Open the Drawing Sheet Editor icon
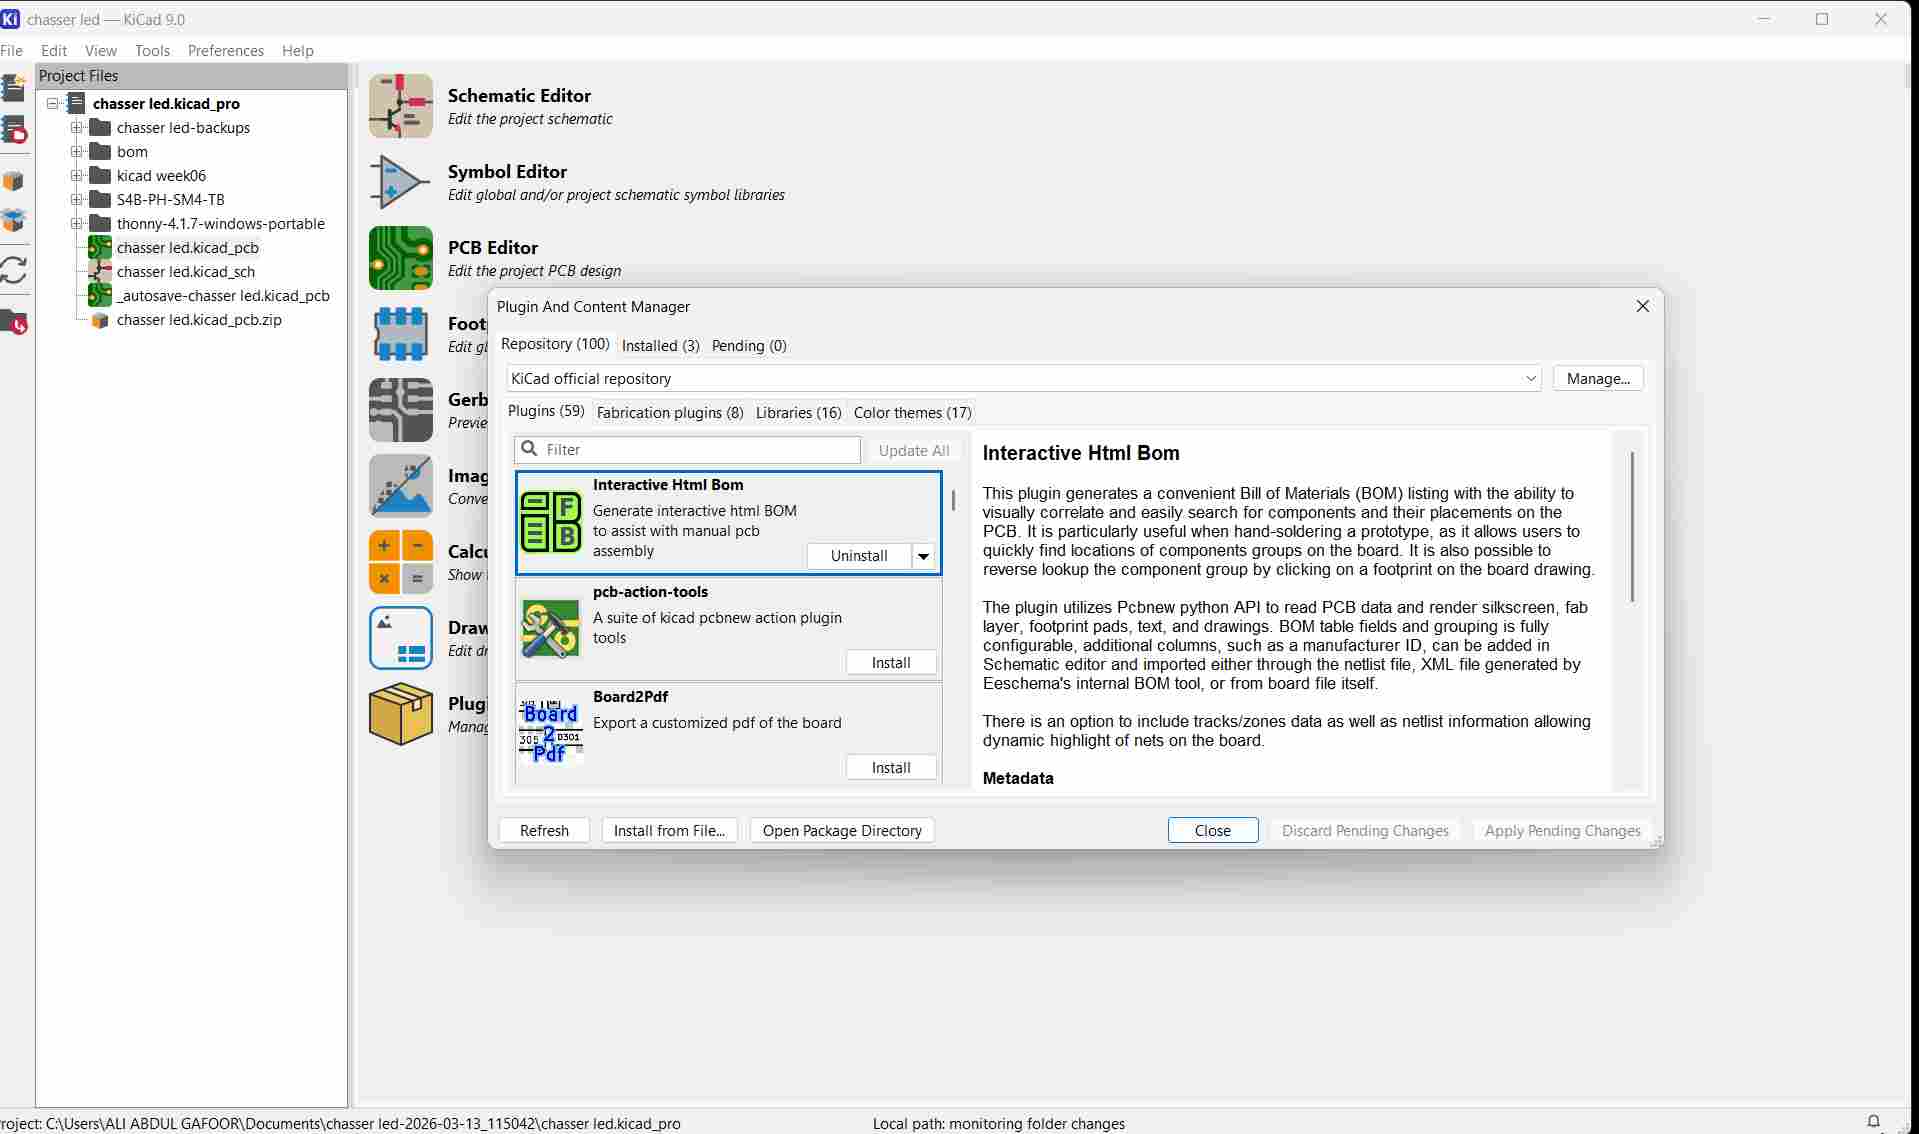 pos(401,638)
